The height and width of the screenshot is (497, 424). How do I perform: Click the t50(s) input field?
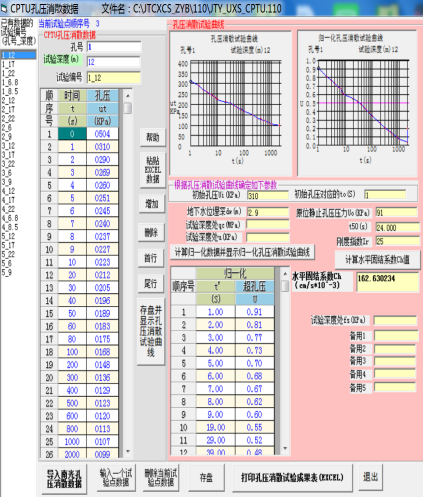tap(398, 228)
